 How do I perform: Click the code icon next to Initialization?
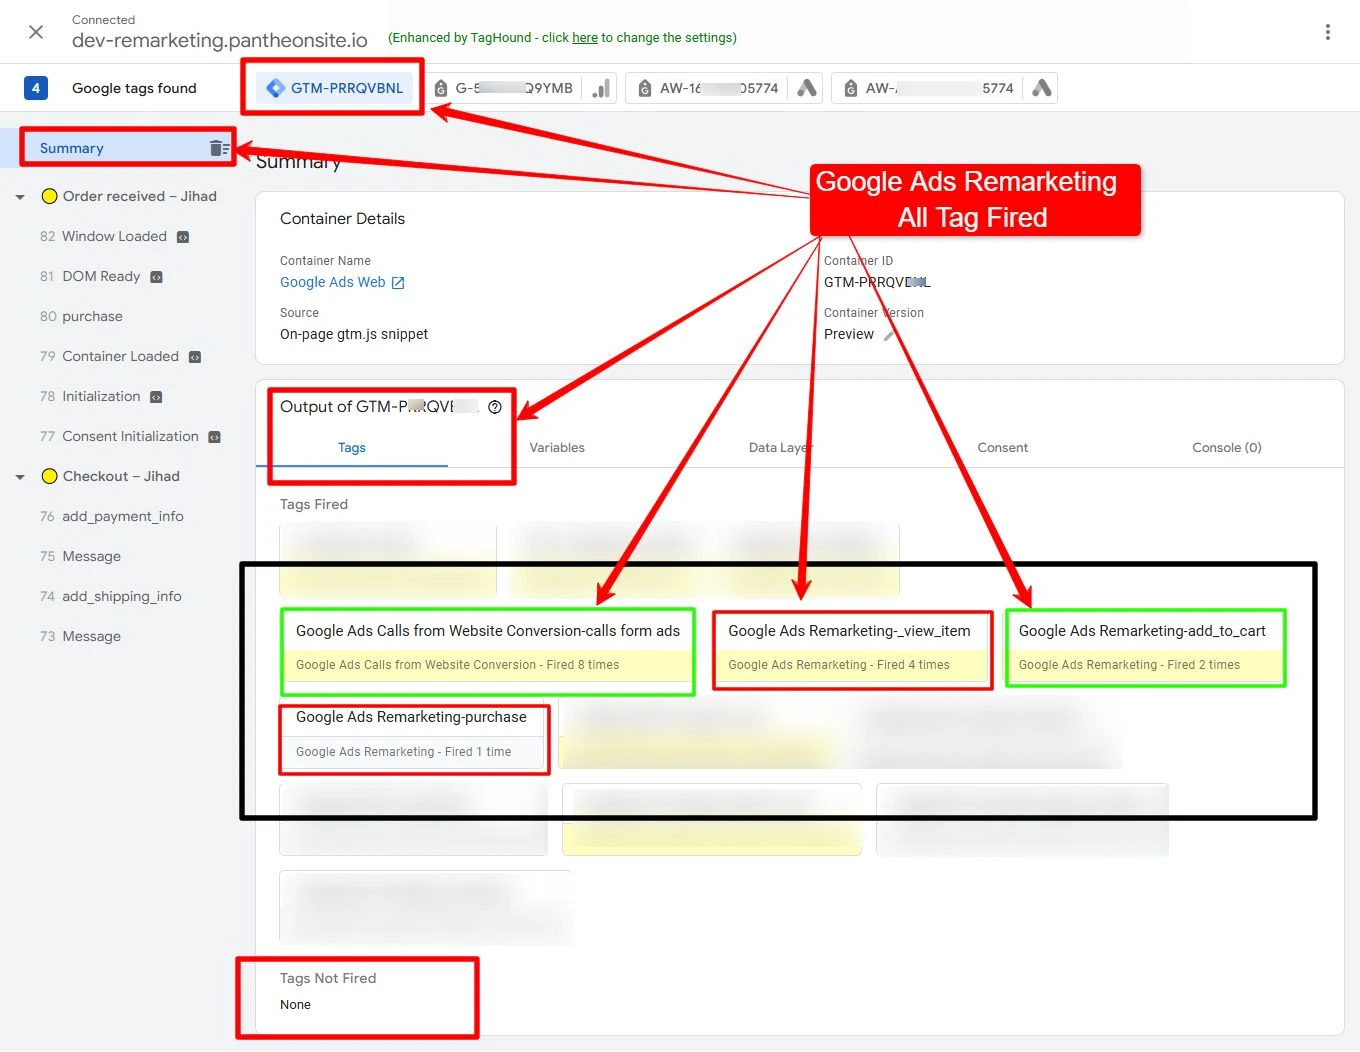[x=156, y=397]
